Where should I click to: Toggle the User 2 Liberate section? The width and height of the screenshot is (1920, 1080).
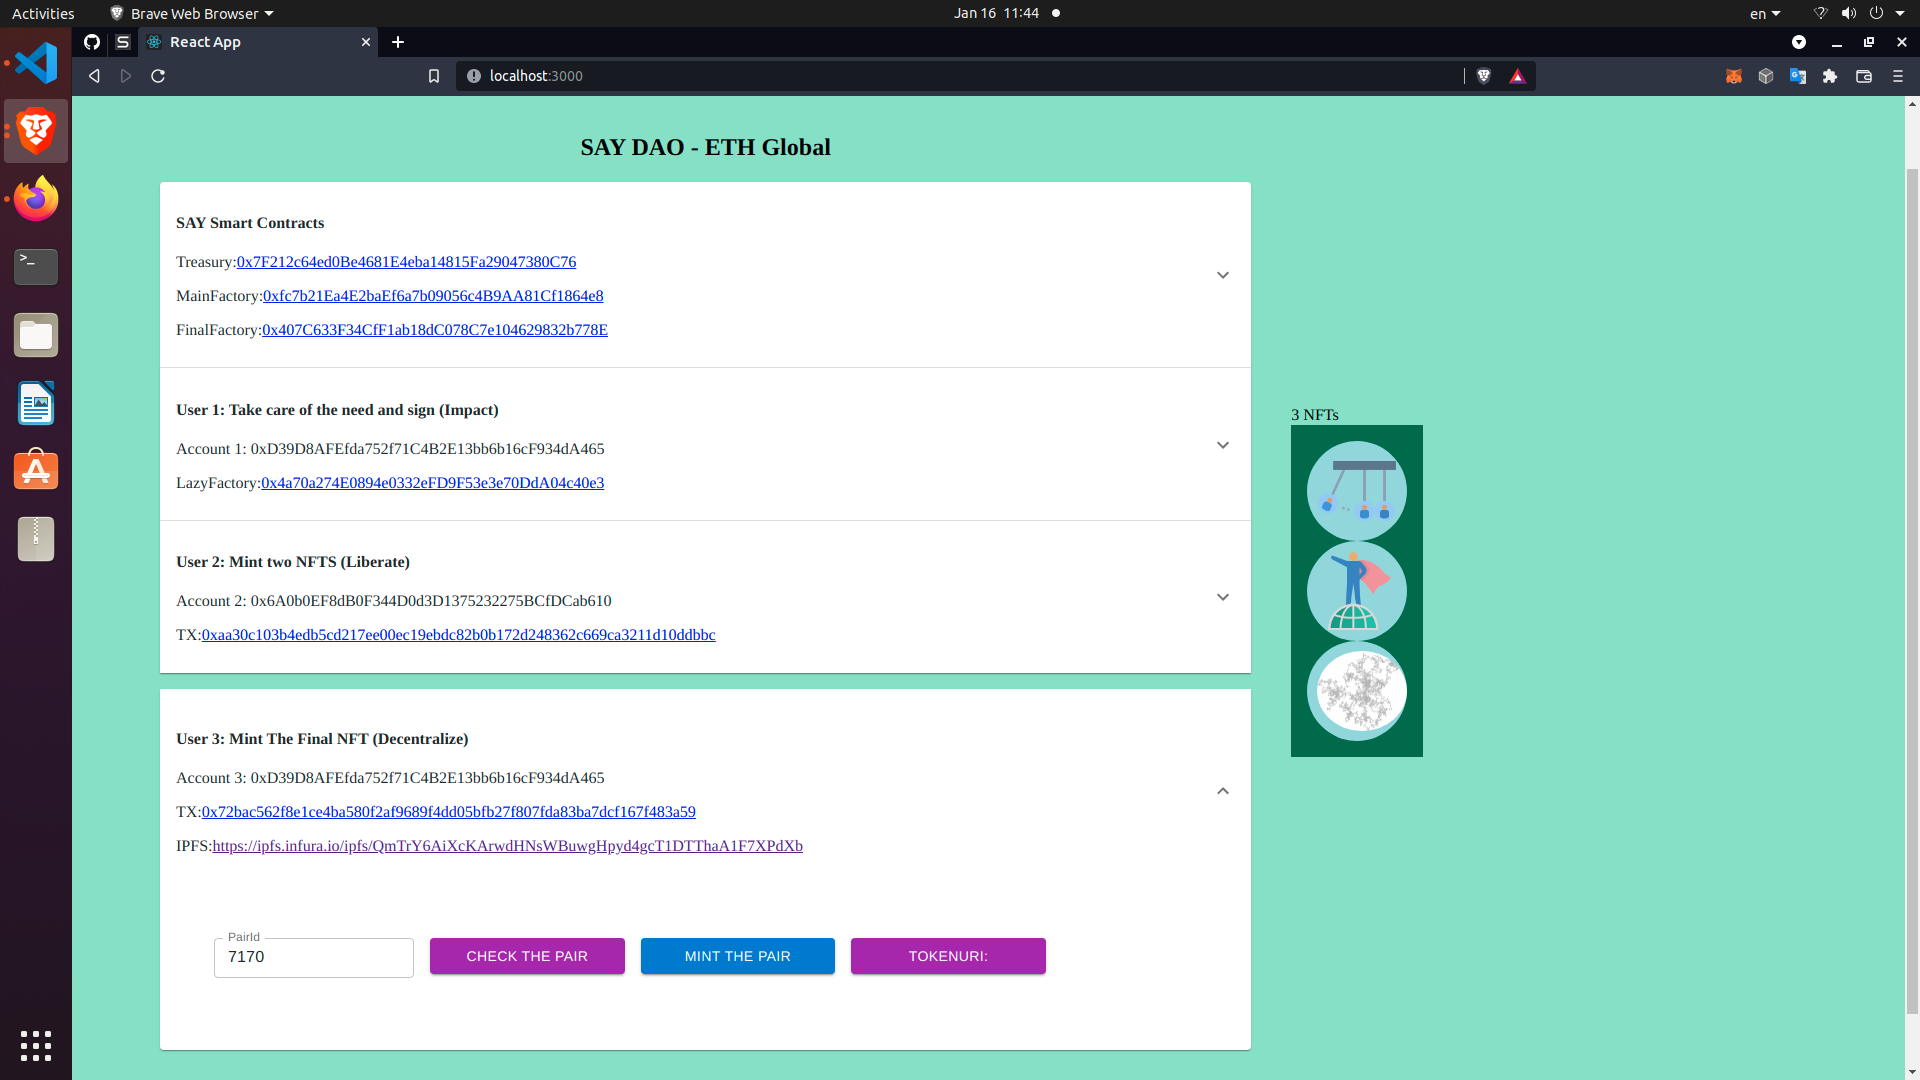(x=1222, y=597)
